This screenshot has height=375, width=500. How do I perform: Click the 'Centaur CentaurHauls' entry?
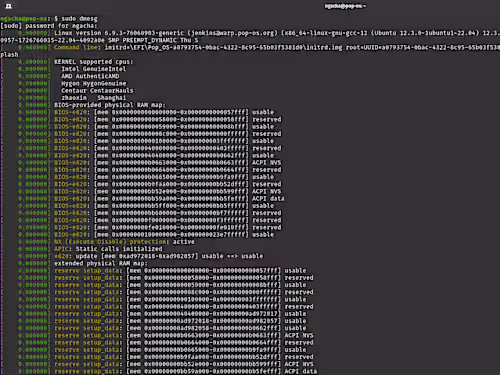[x=97, y=91]
